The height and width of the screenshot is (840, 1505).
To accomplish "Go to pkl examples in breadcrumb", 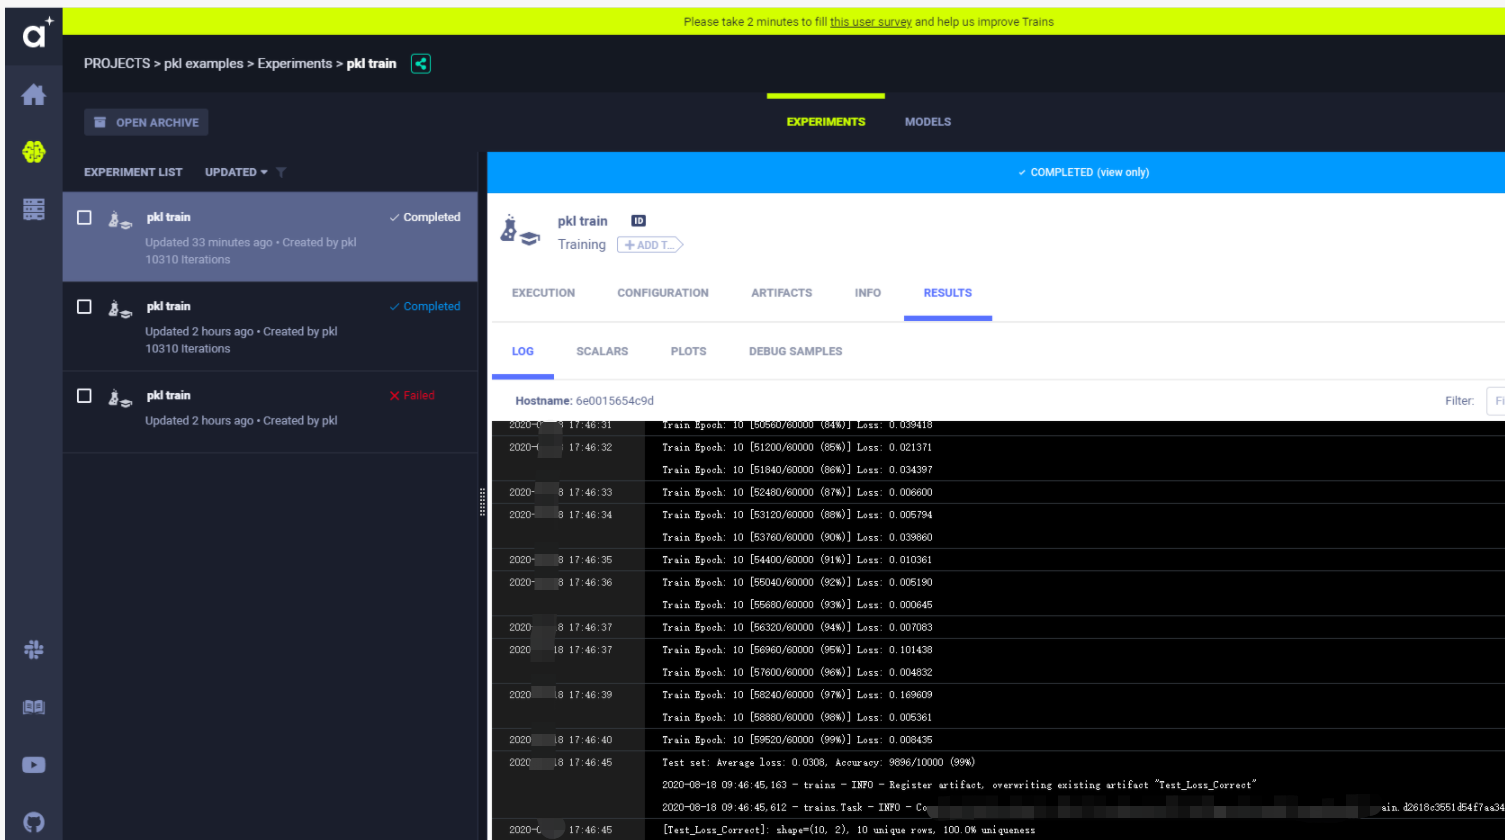I will click(x=203, y=63).
